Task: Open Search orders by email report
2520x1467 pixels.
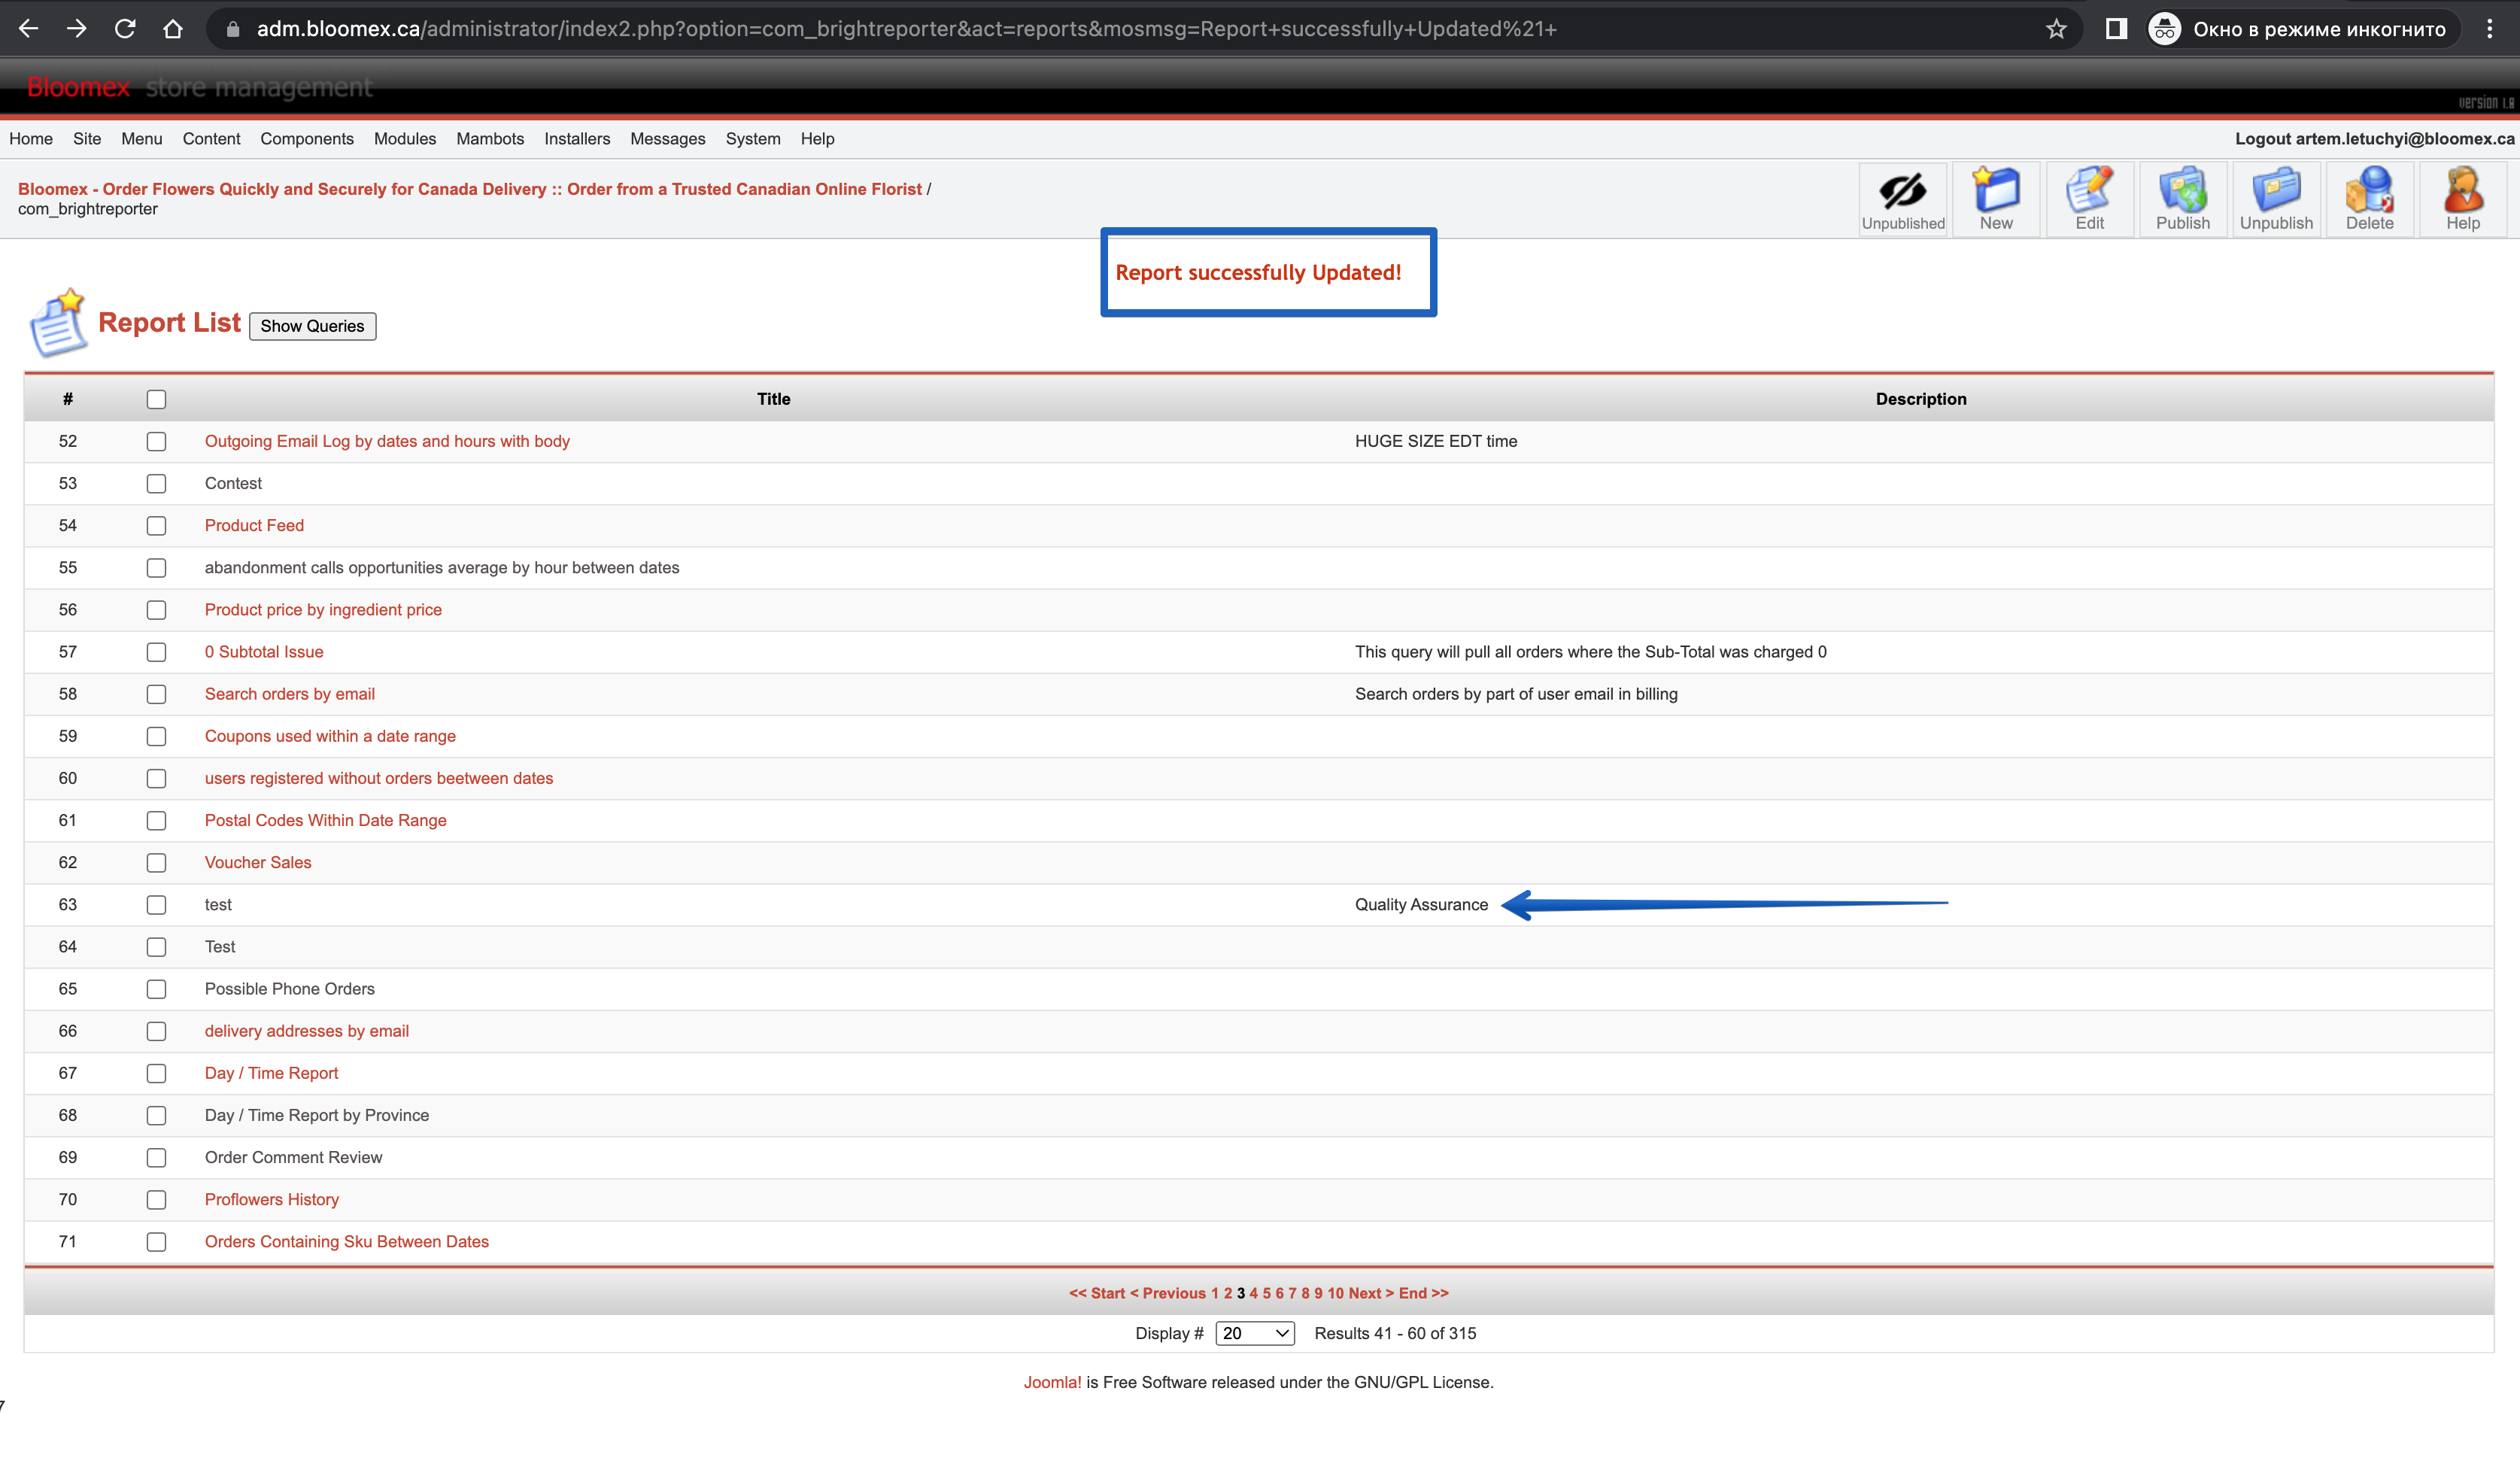Action: point(290,694)
